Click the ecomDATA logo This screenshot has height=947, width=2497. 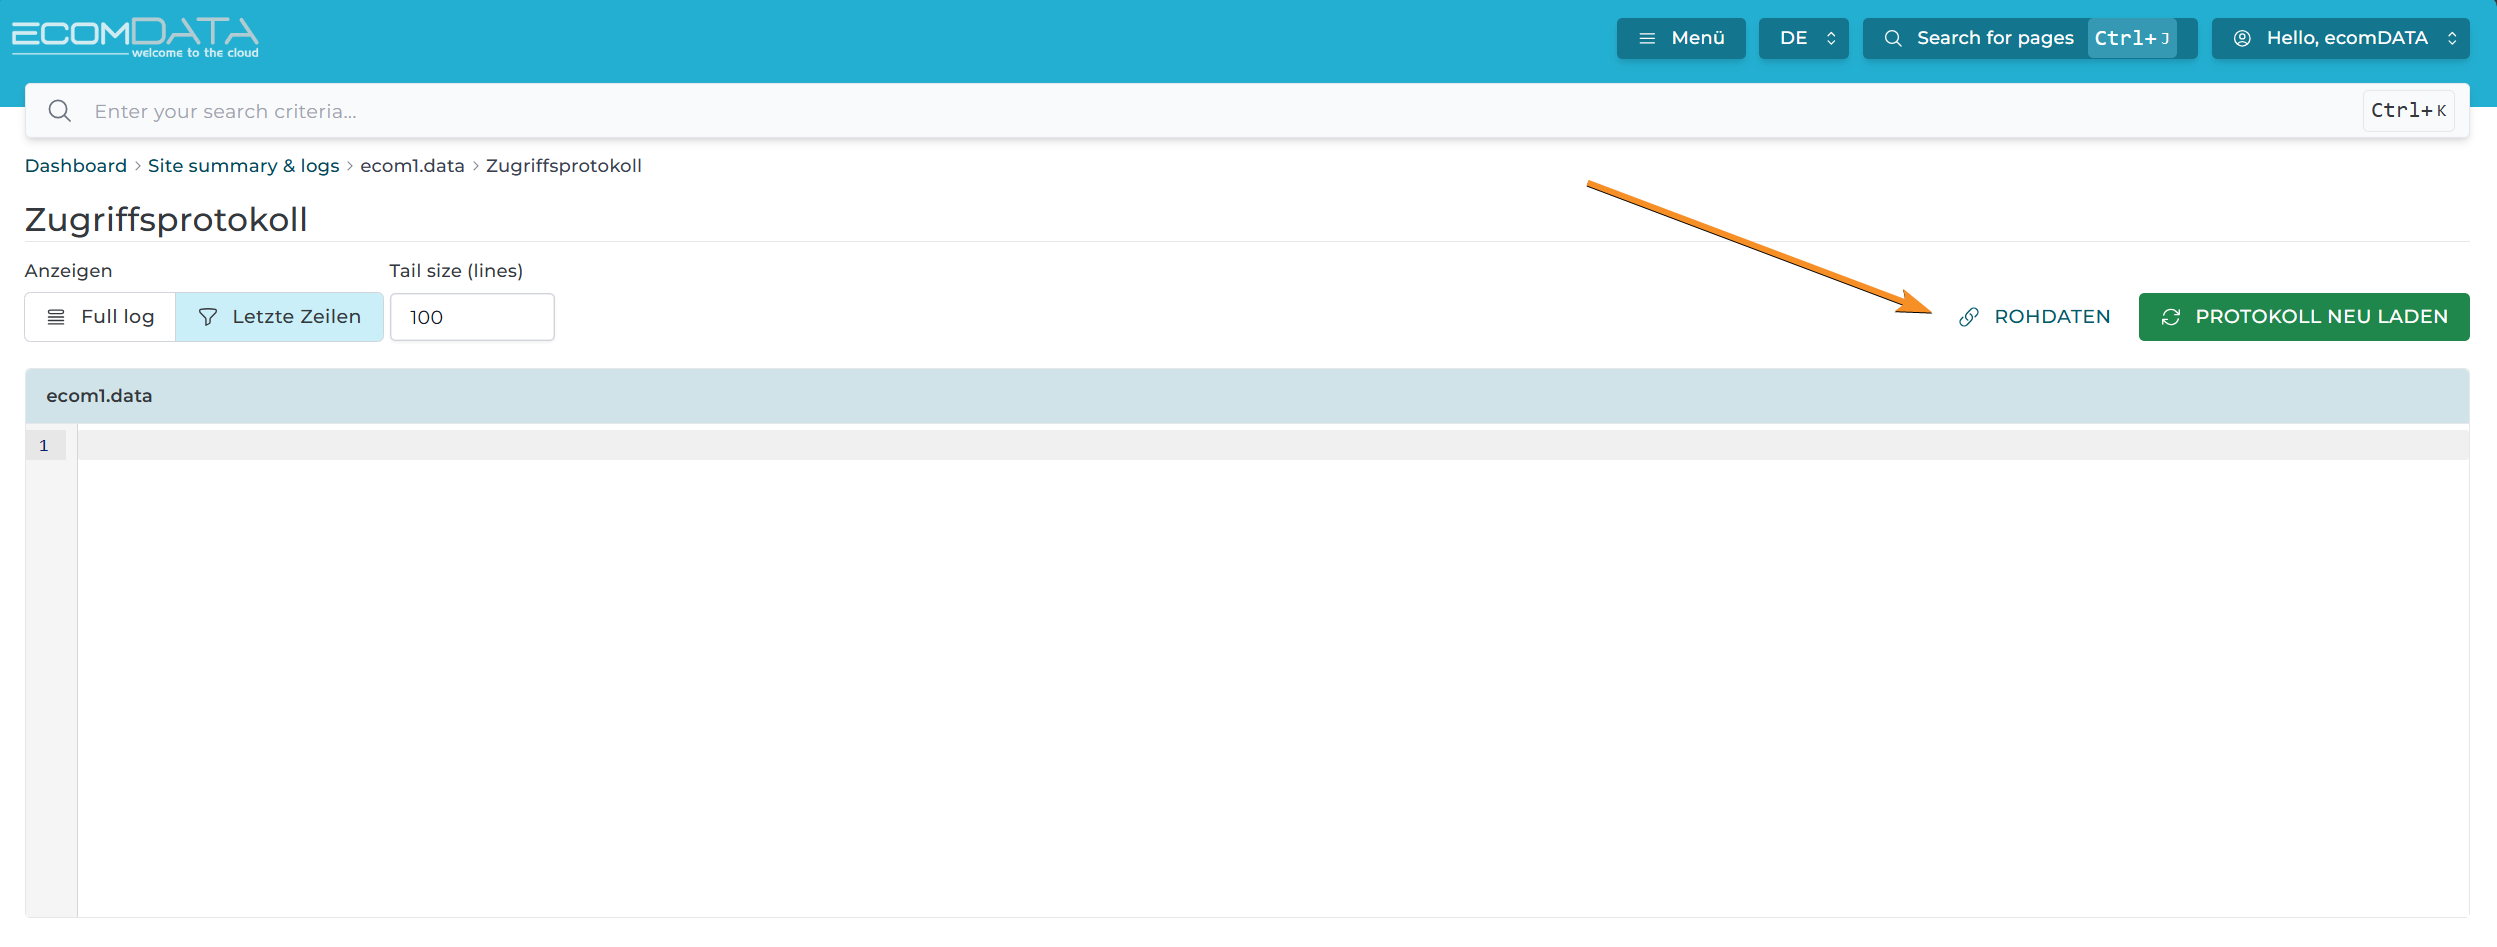135,37
